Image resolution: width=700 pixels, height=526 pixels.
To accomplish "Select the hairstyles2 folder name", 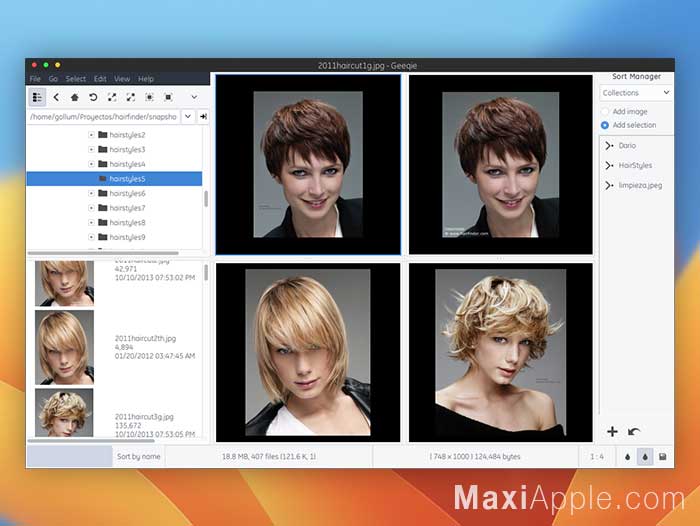I will tap(127, 135).
